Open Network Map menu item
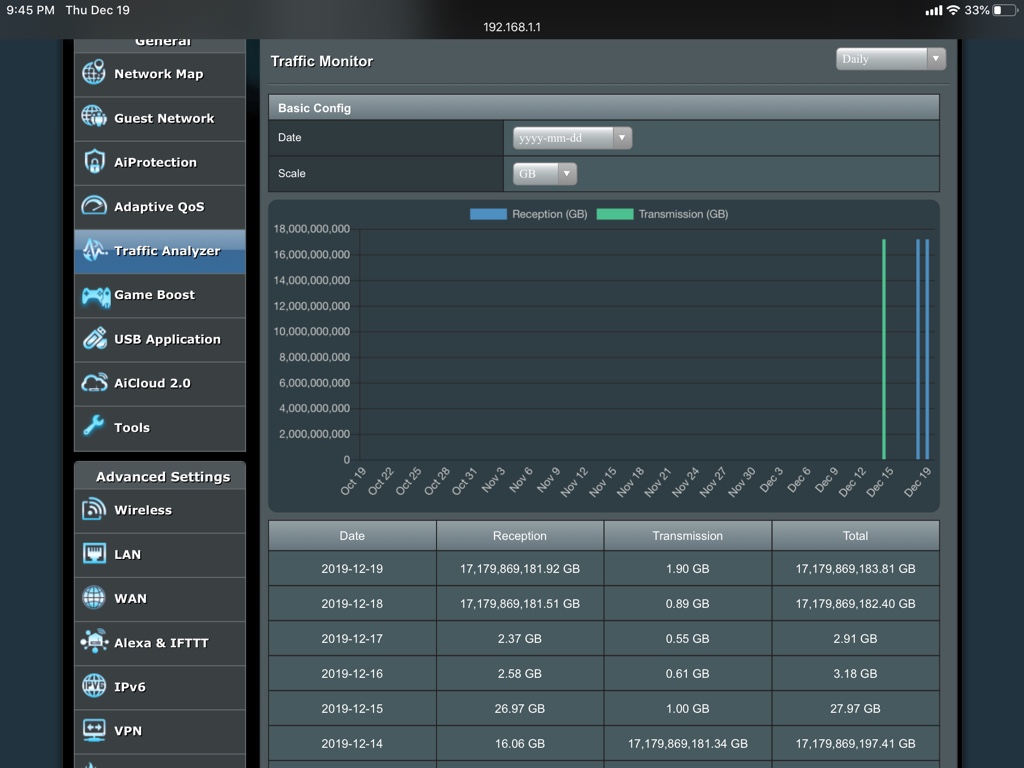 point(160,74)
